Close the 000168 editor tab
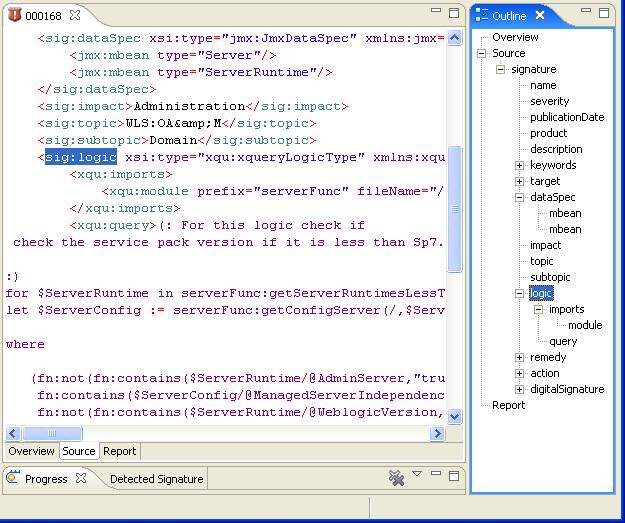The width and height of the screenshot is (625, 523). tap(75, 15)
